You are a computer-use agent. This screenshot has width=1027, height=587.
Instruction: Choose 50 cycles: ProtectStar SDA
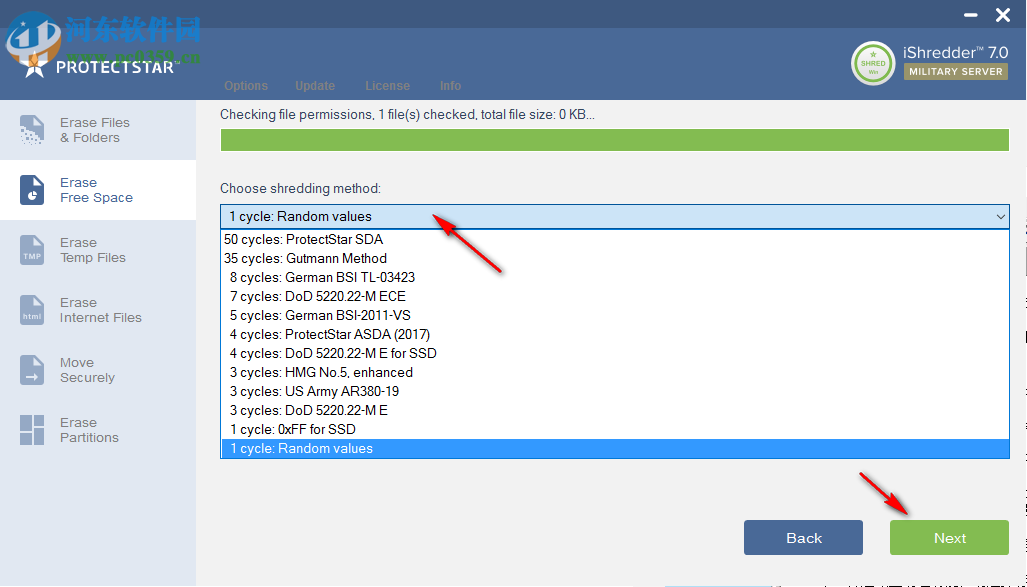pyautogui.click(x=614, y=239)
